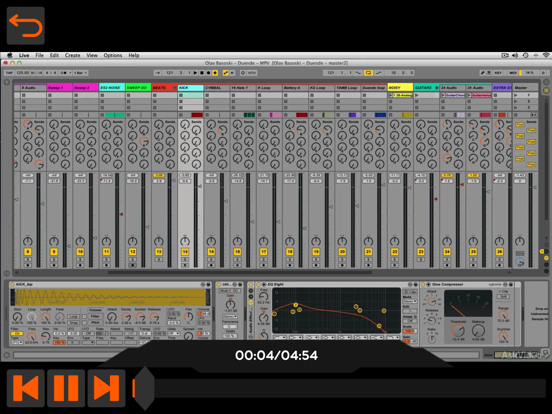
Task: Click the Wi-Fi status icon
Action: click(x=546, y=55)
